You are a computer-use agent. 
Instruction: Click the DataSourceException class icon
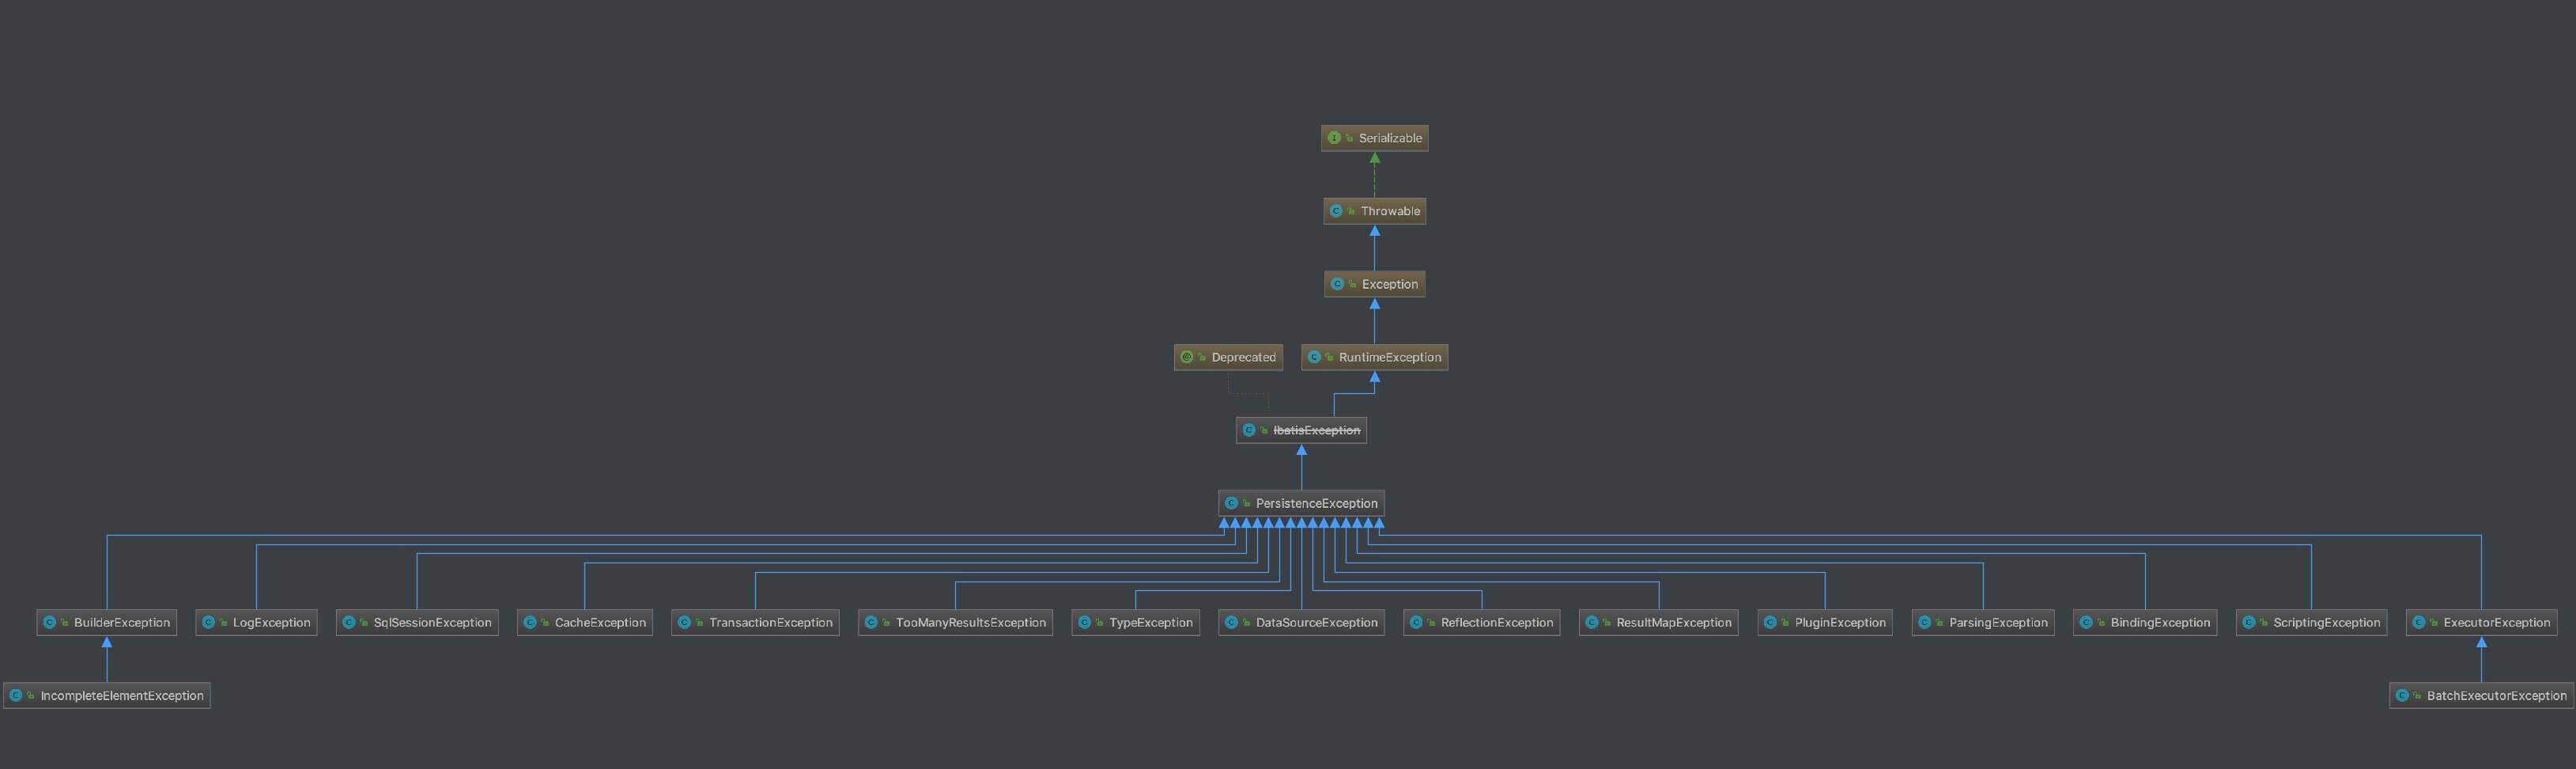click(x=1231, y=622)
